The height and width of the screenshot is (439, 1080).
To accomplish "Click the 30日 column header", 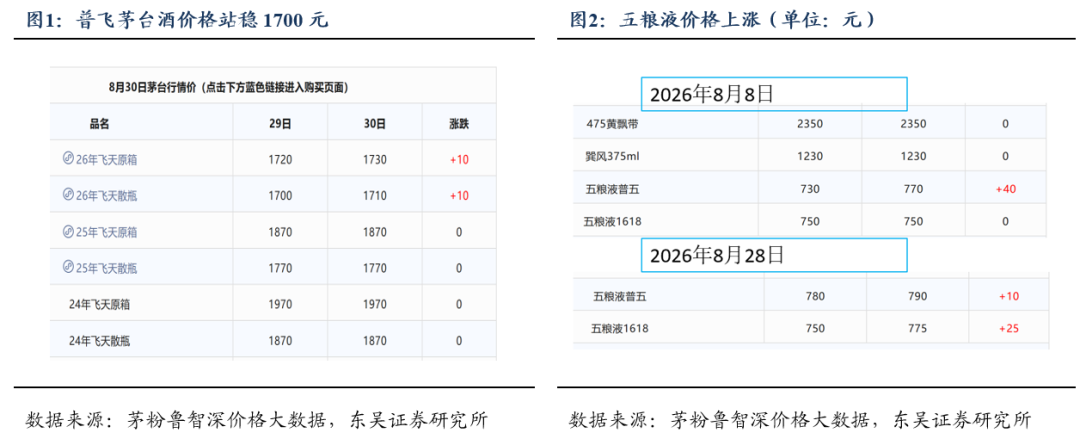I will [375, 124].
